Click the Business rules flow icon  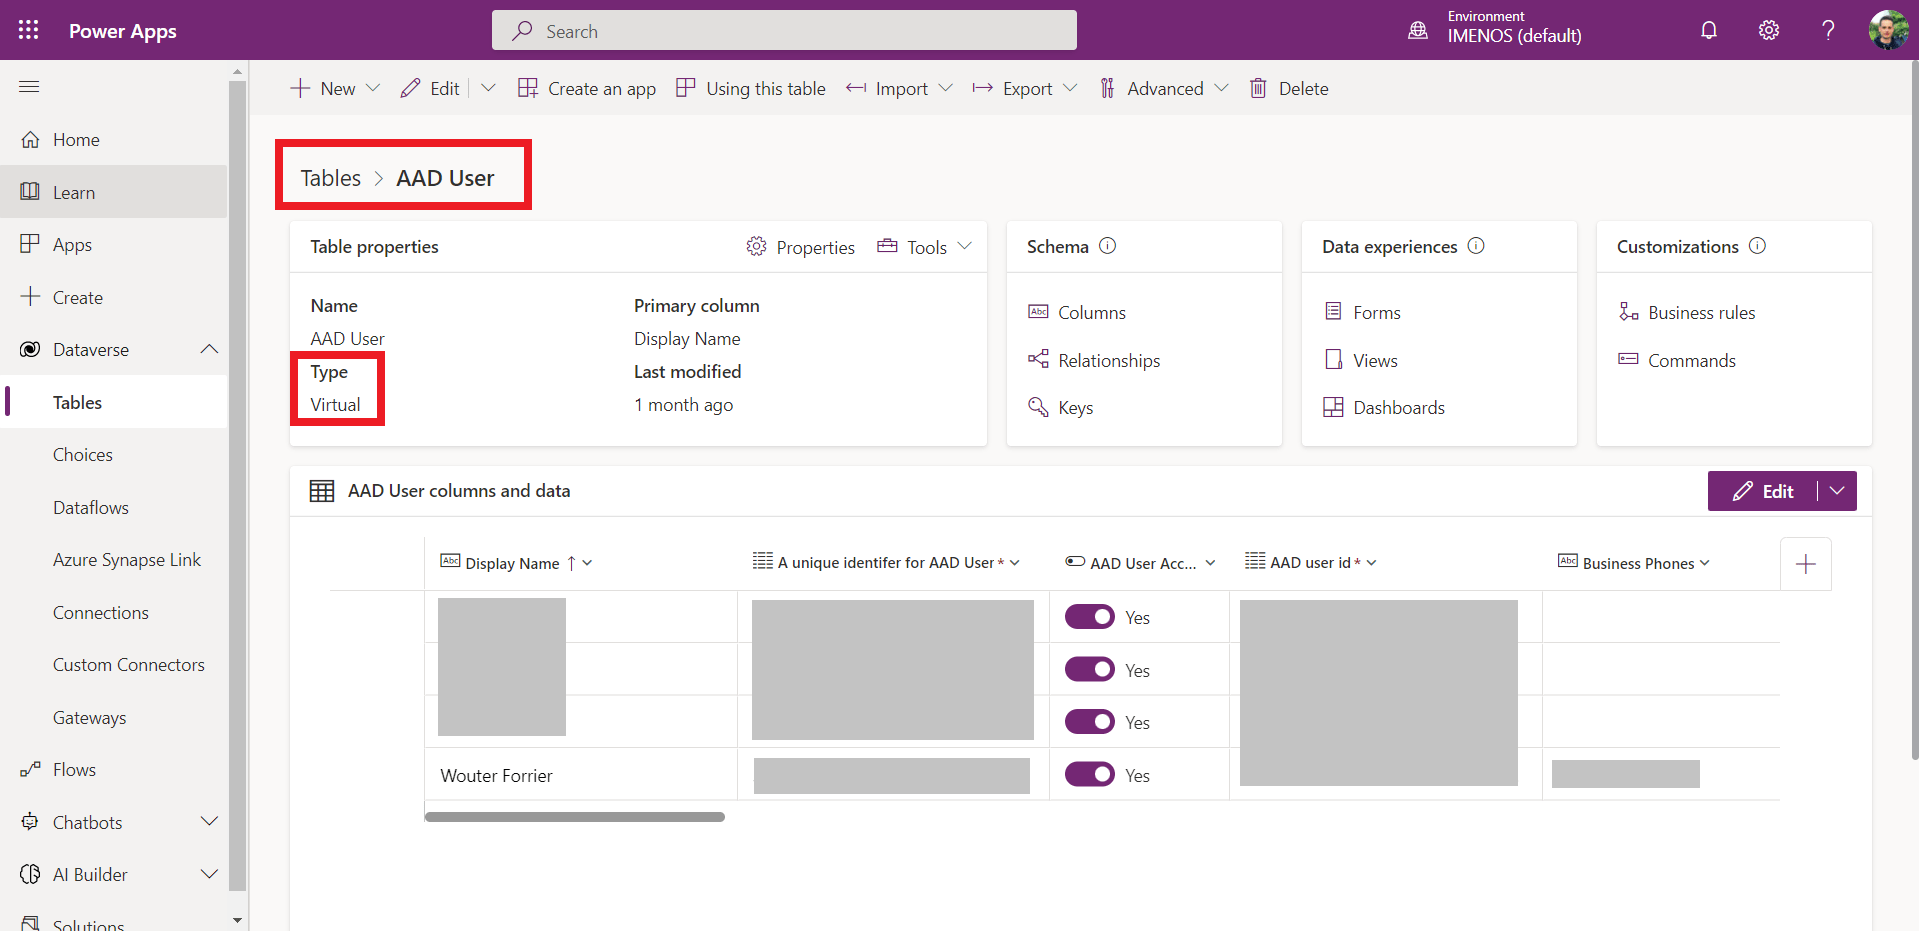(1628, 312)
